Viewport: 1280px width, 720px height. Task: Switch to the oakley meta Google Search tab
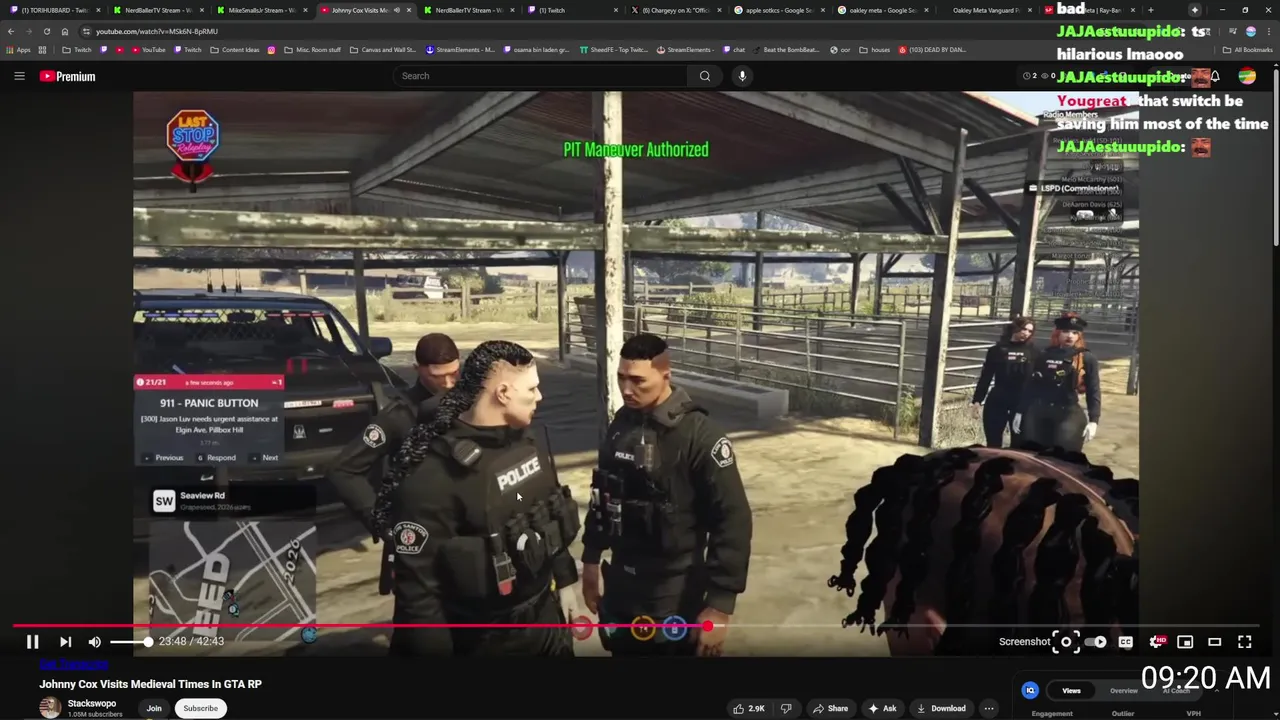(x=883, y=10)
